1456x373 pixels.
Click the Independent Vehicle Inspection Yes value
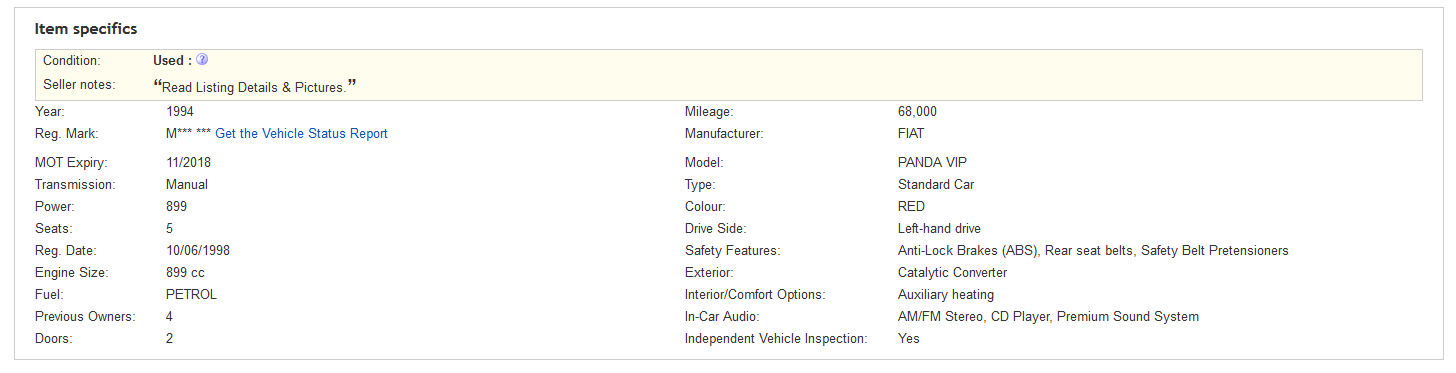909,339
